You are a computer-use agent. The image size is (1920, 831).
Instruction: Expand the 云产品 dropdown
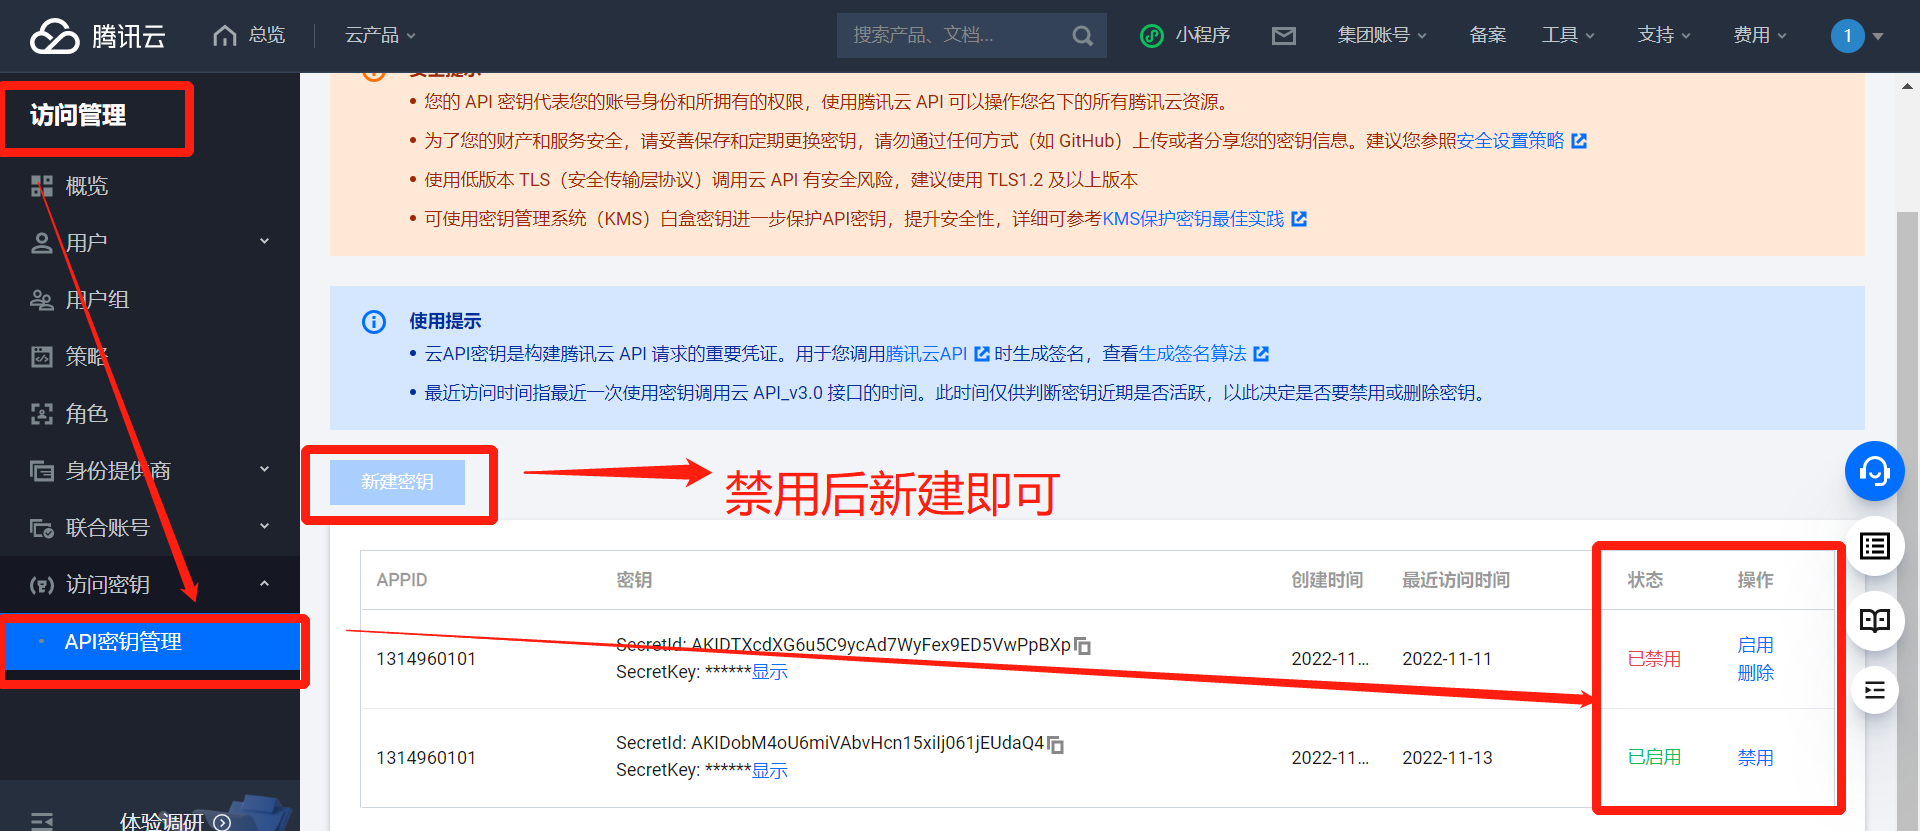tap(380, 36)
